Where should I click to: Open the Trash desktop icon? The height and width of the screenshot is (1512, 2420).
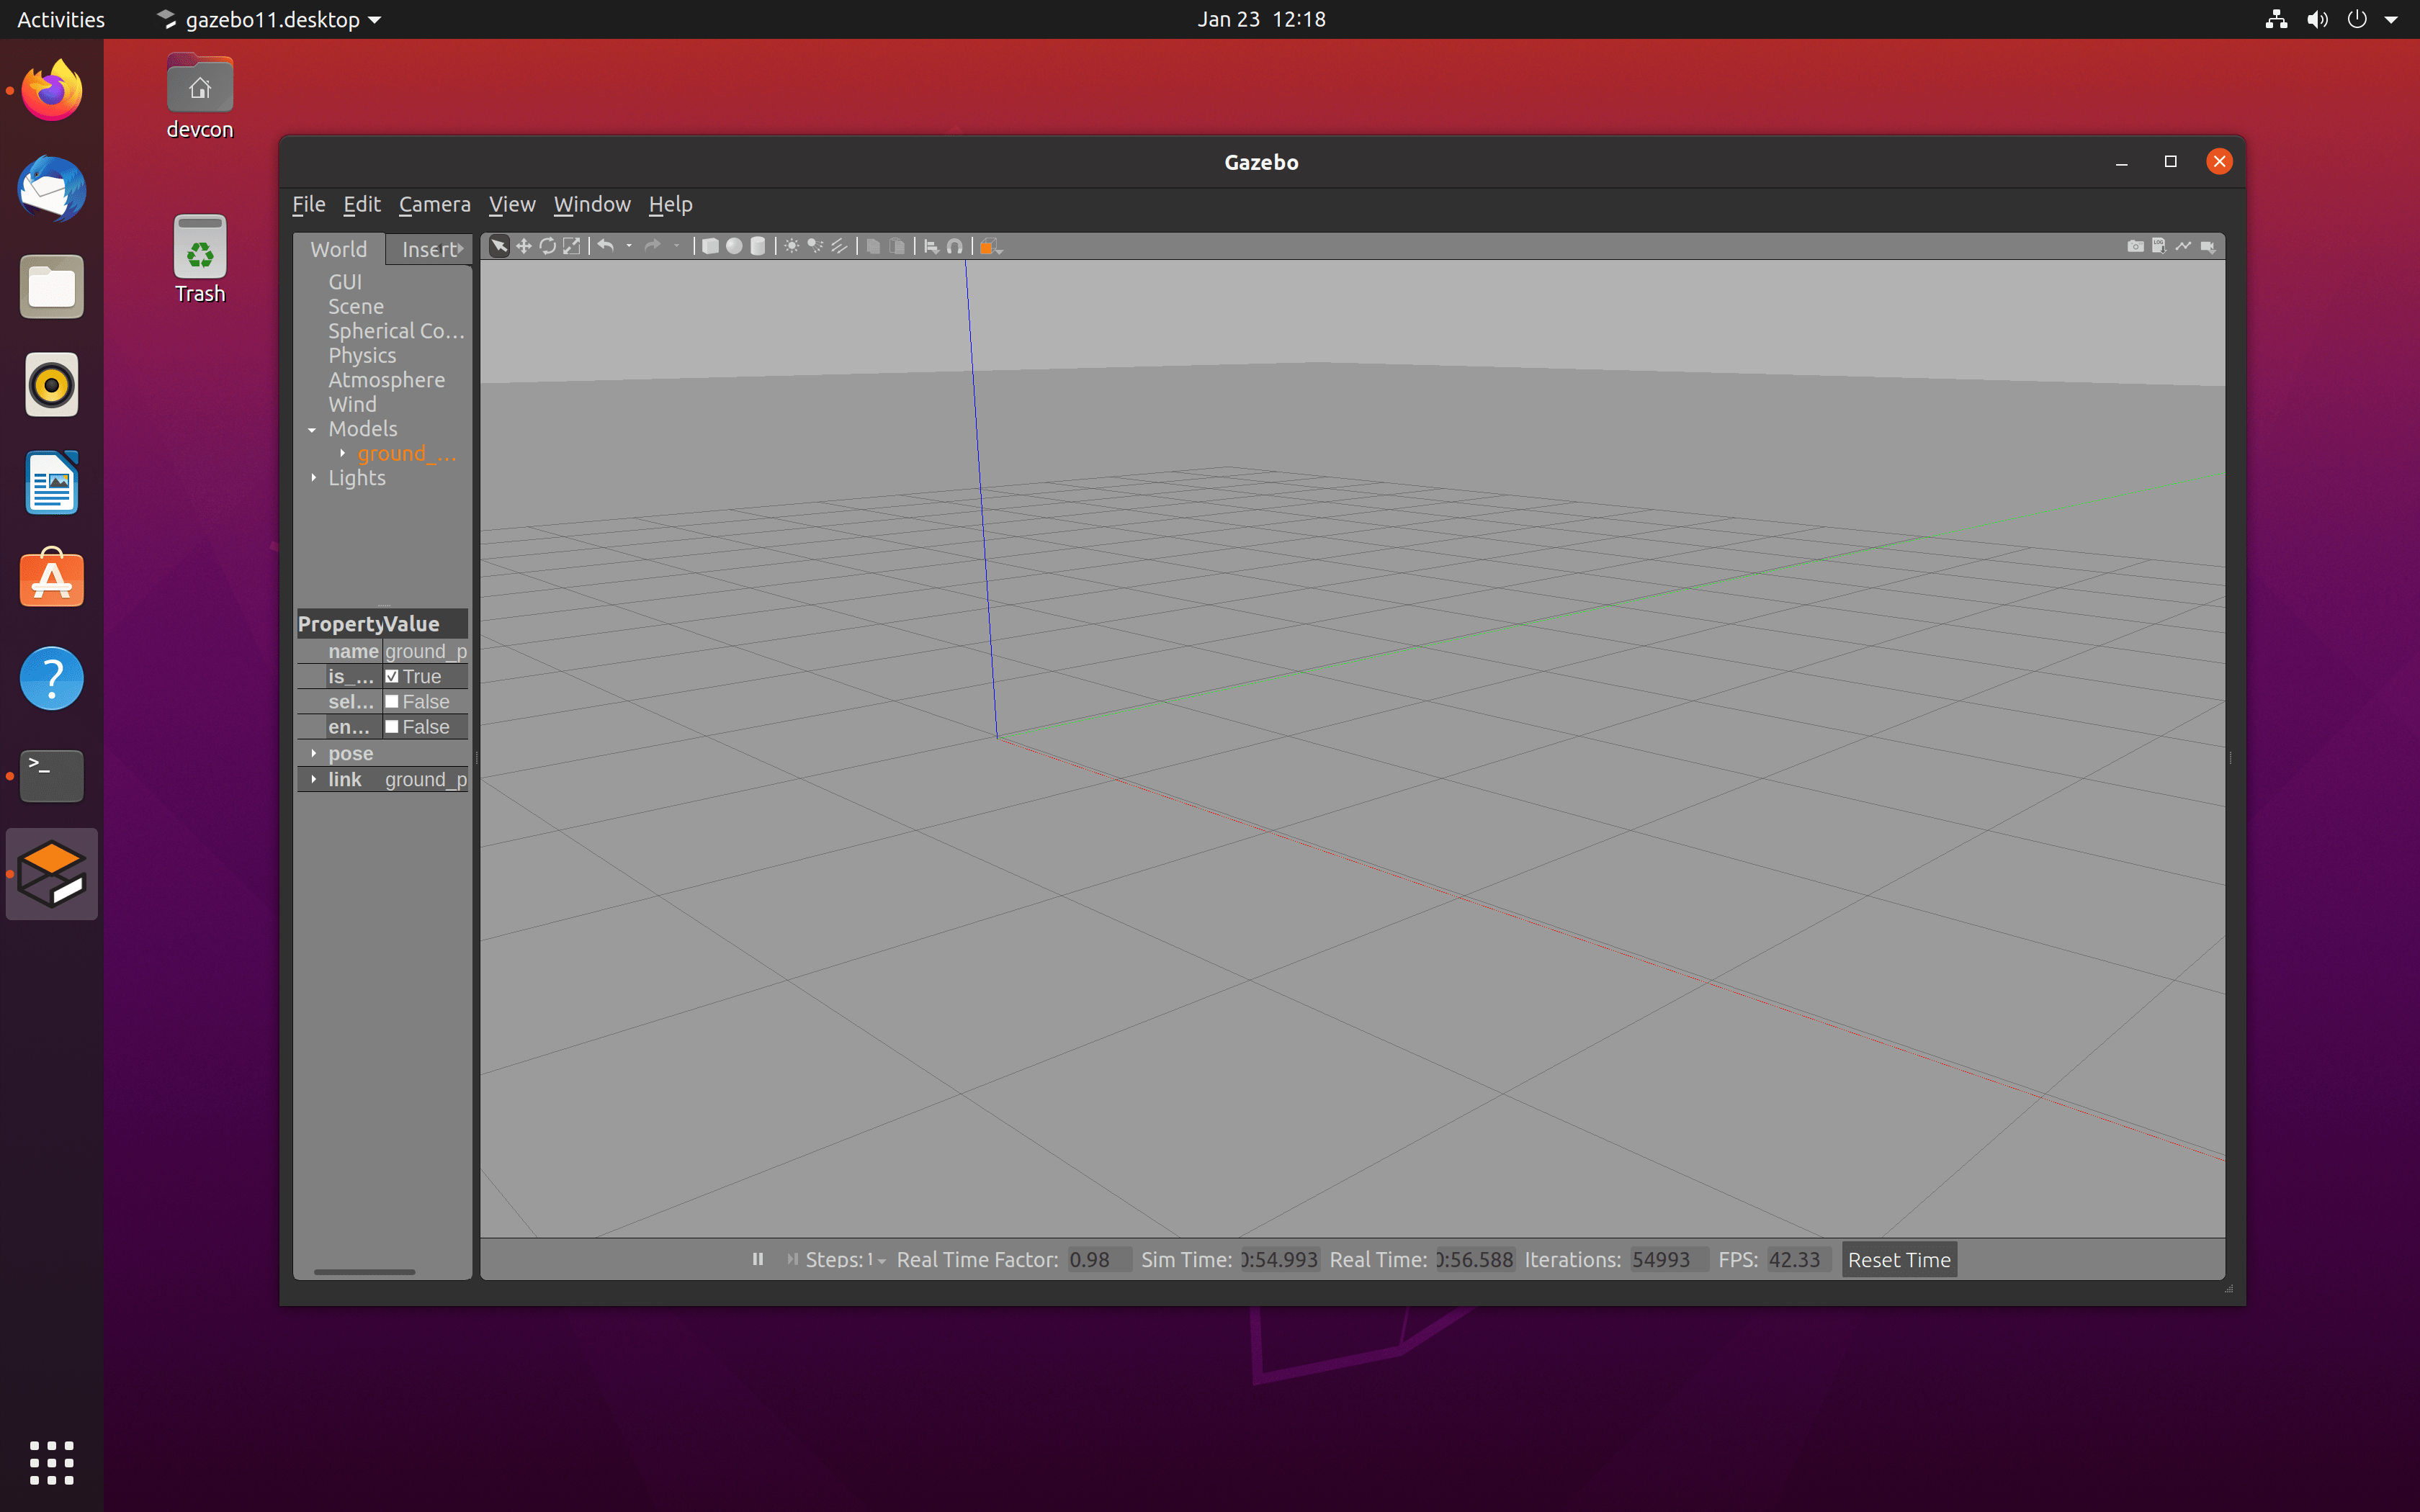[200, 258]
